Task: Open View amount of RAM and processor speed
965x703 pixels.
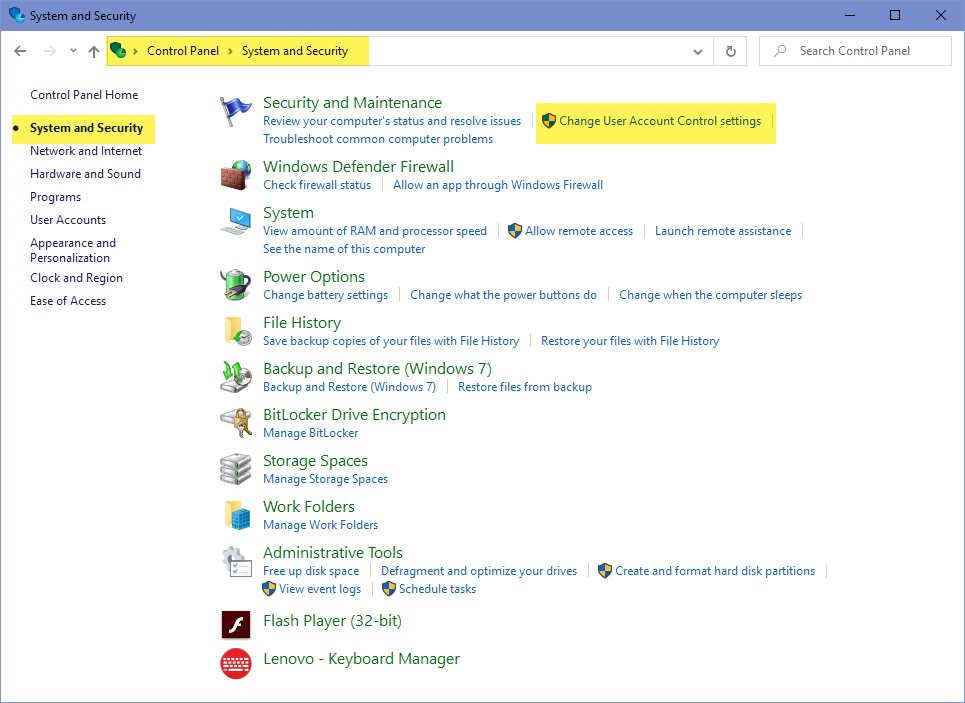Action: [x=375, y=231]
